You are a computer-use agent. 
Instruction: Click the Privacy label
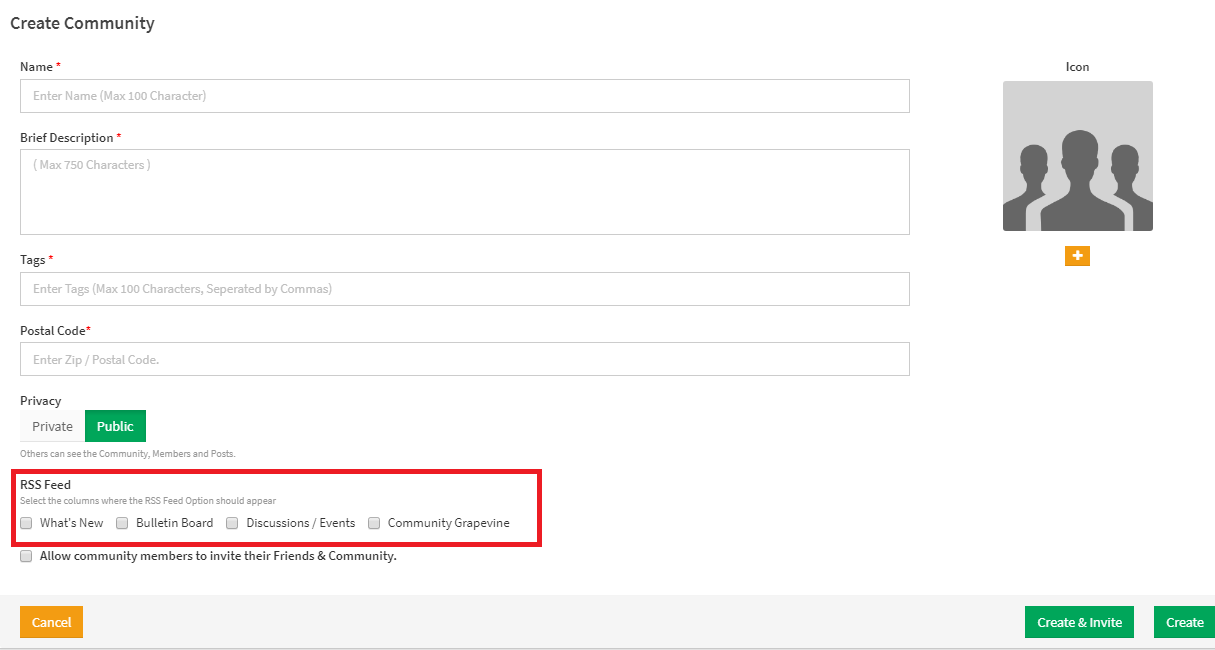pyautogui.click(x=40, y=401)
